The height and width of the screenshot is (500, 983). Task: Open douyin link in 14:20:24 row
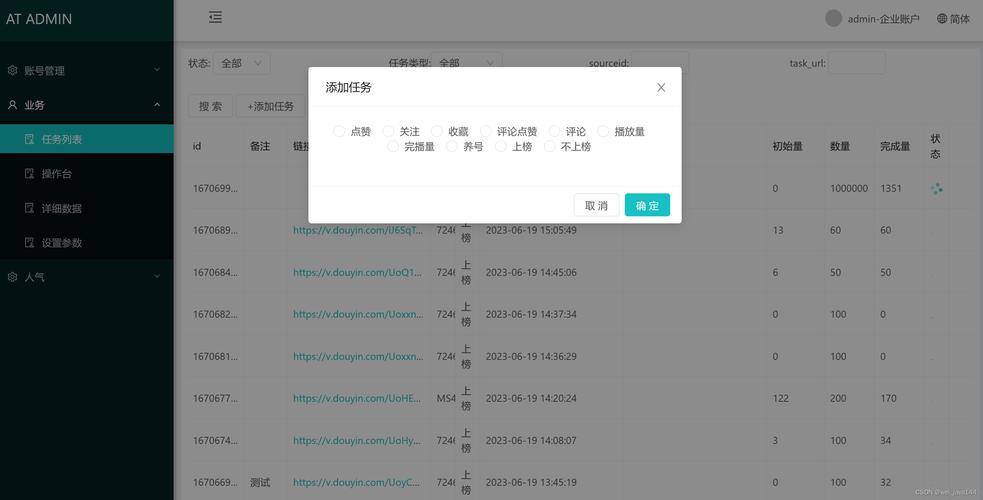358,398
